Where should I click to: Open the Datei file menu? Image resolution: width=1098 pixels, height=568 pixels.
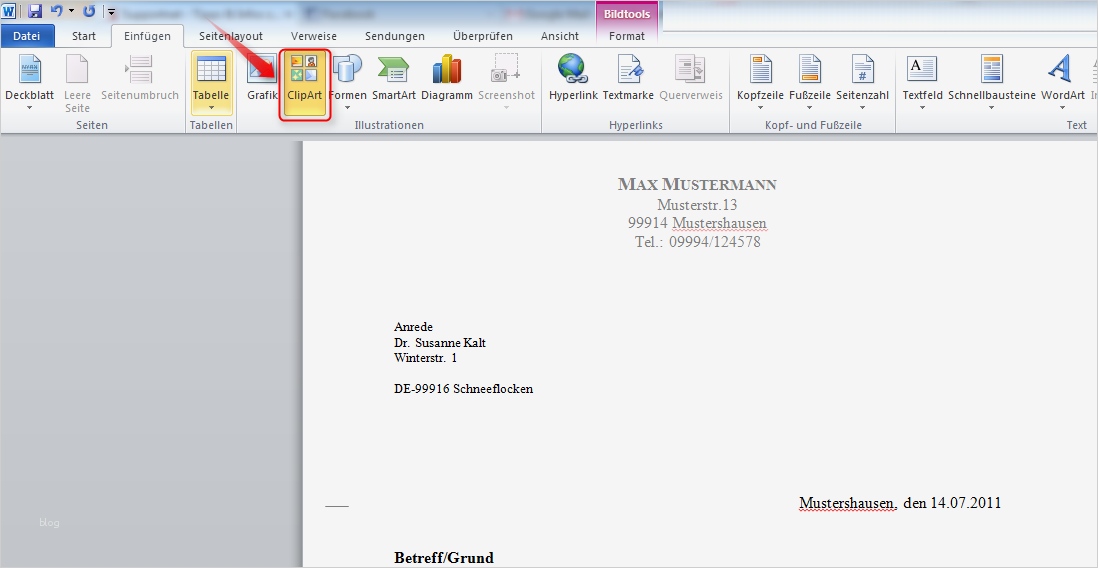(x=27, y=36)
